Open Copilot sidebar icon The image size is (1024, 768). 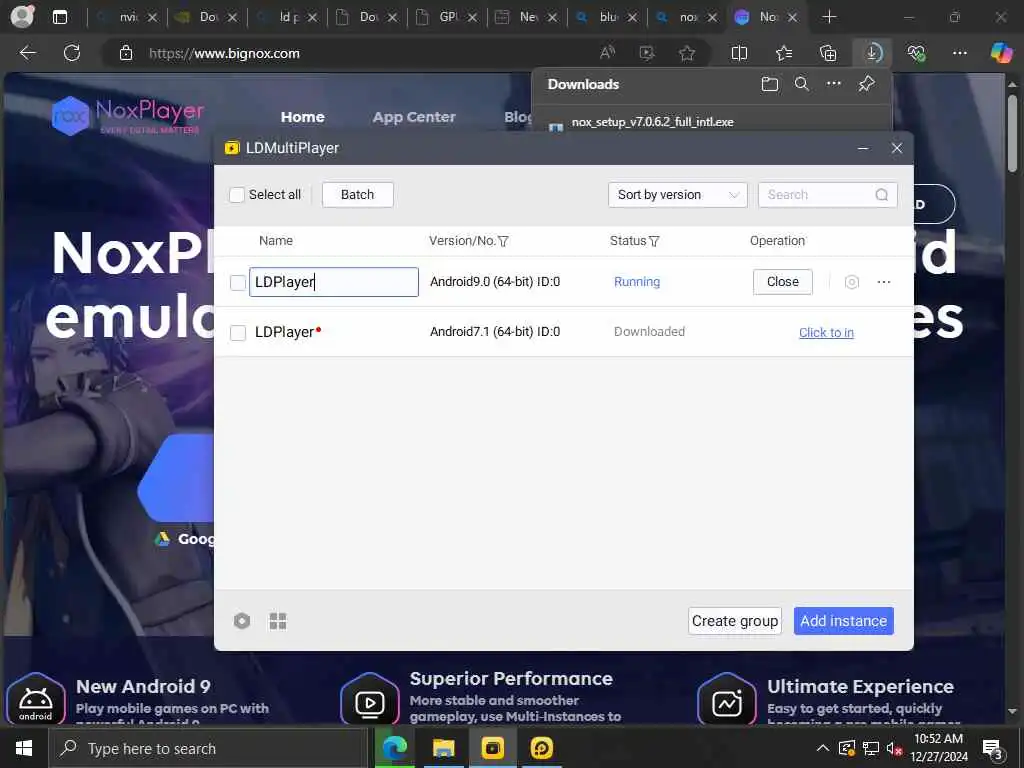[1001, 53]
